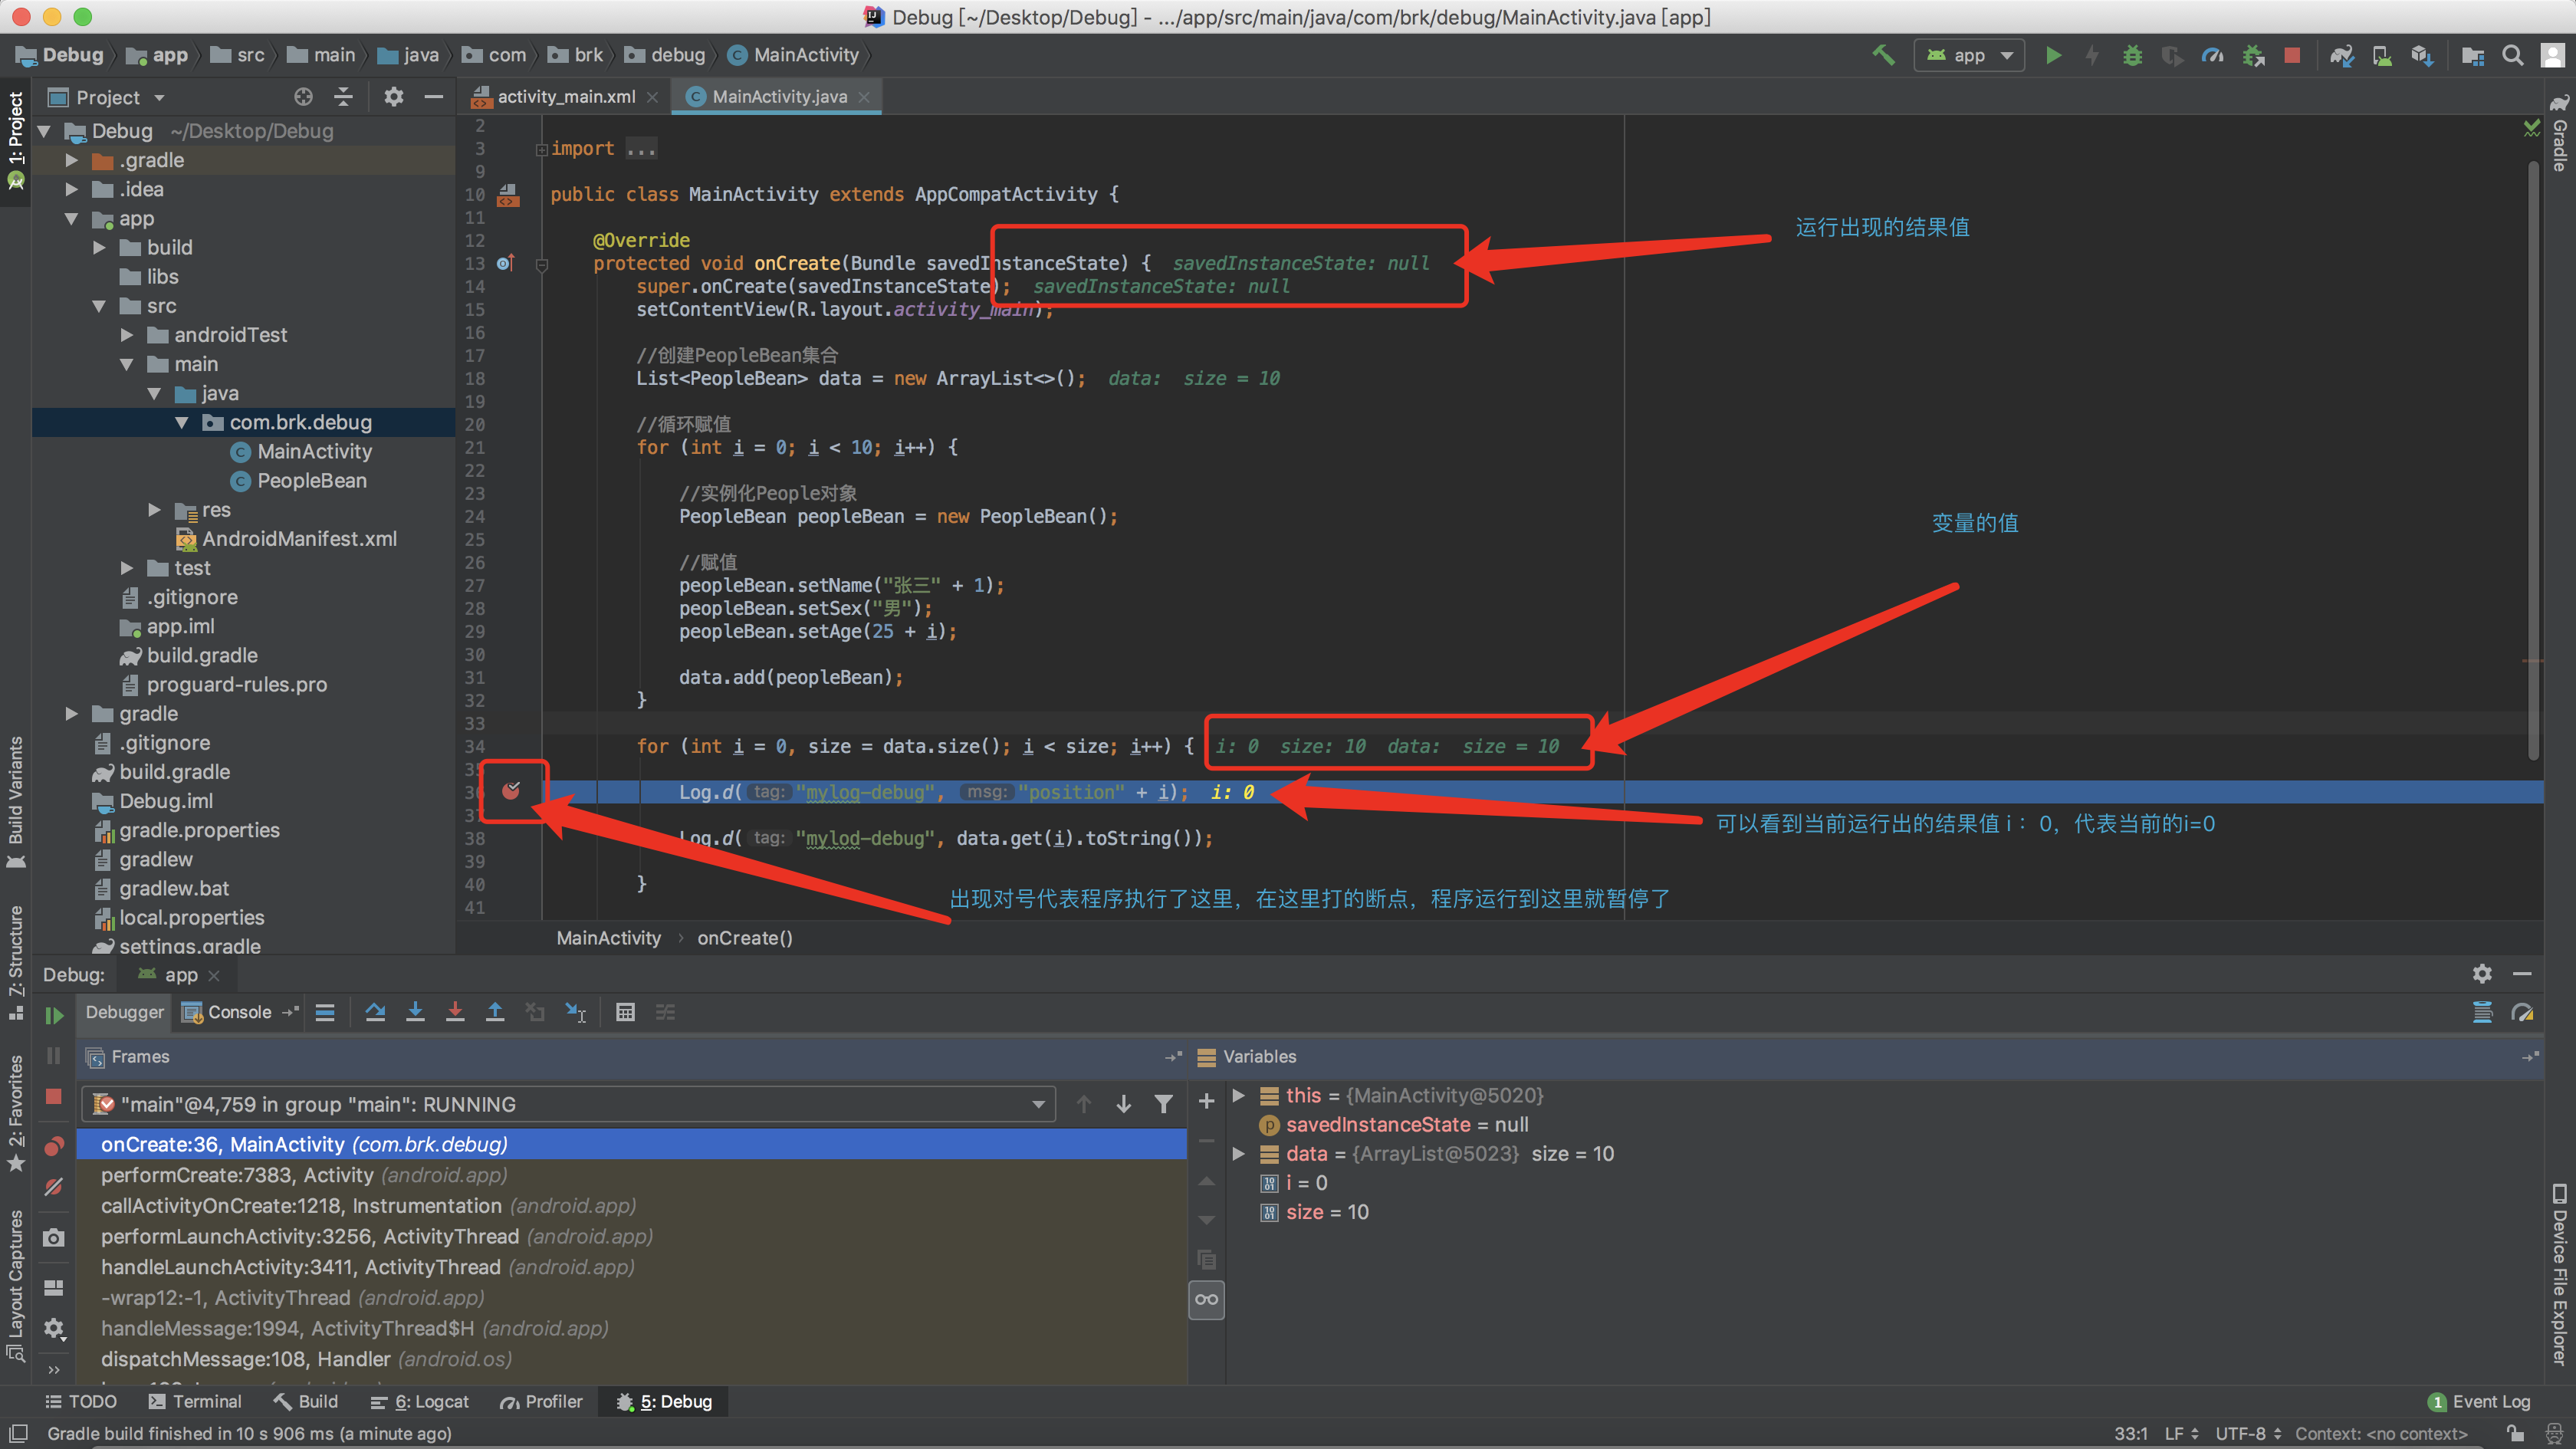
Task: Toggle the breakpoint on line 36
Action: point(511,791)
